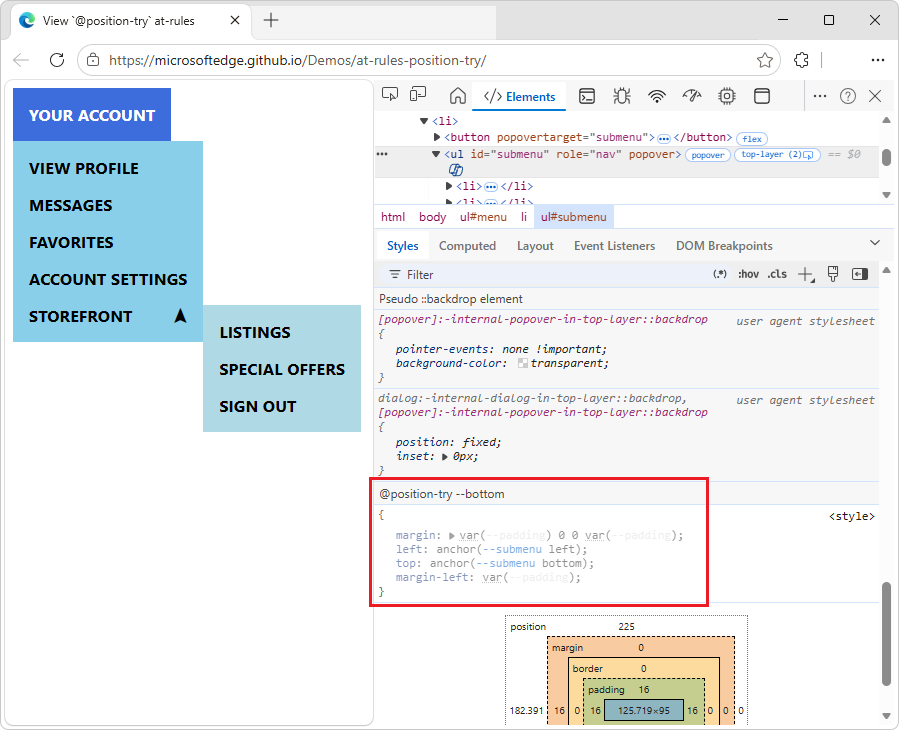
Task: Open a new browser tab
Action: pyautogui.click(x=271, y=21)
